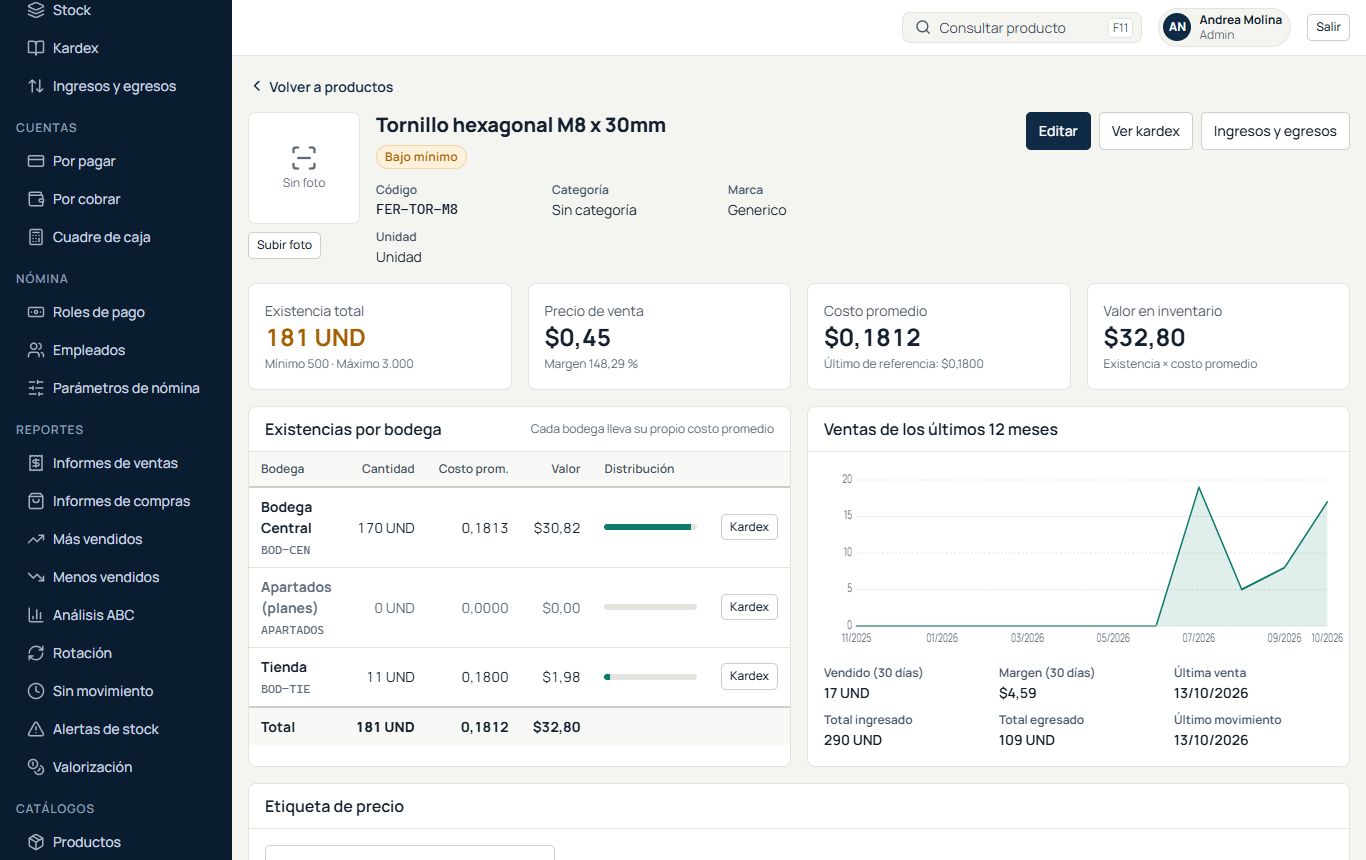Click the Ingresos y egresos arrows icon

pos(36,86)
